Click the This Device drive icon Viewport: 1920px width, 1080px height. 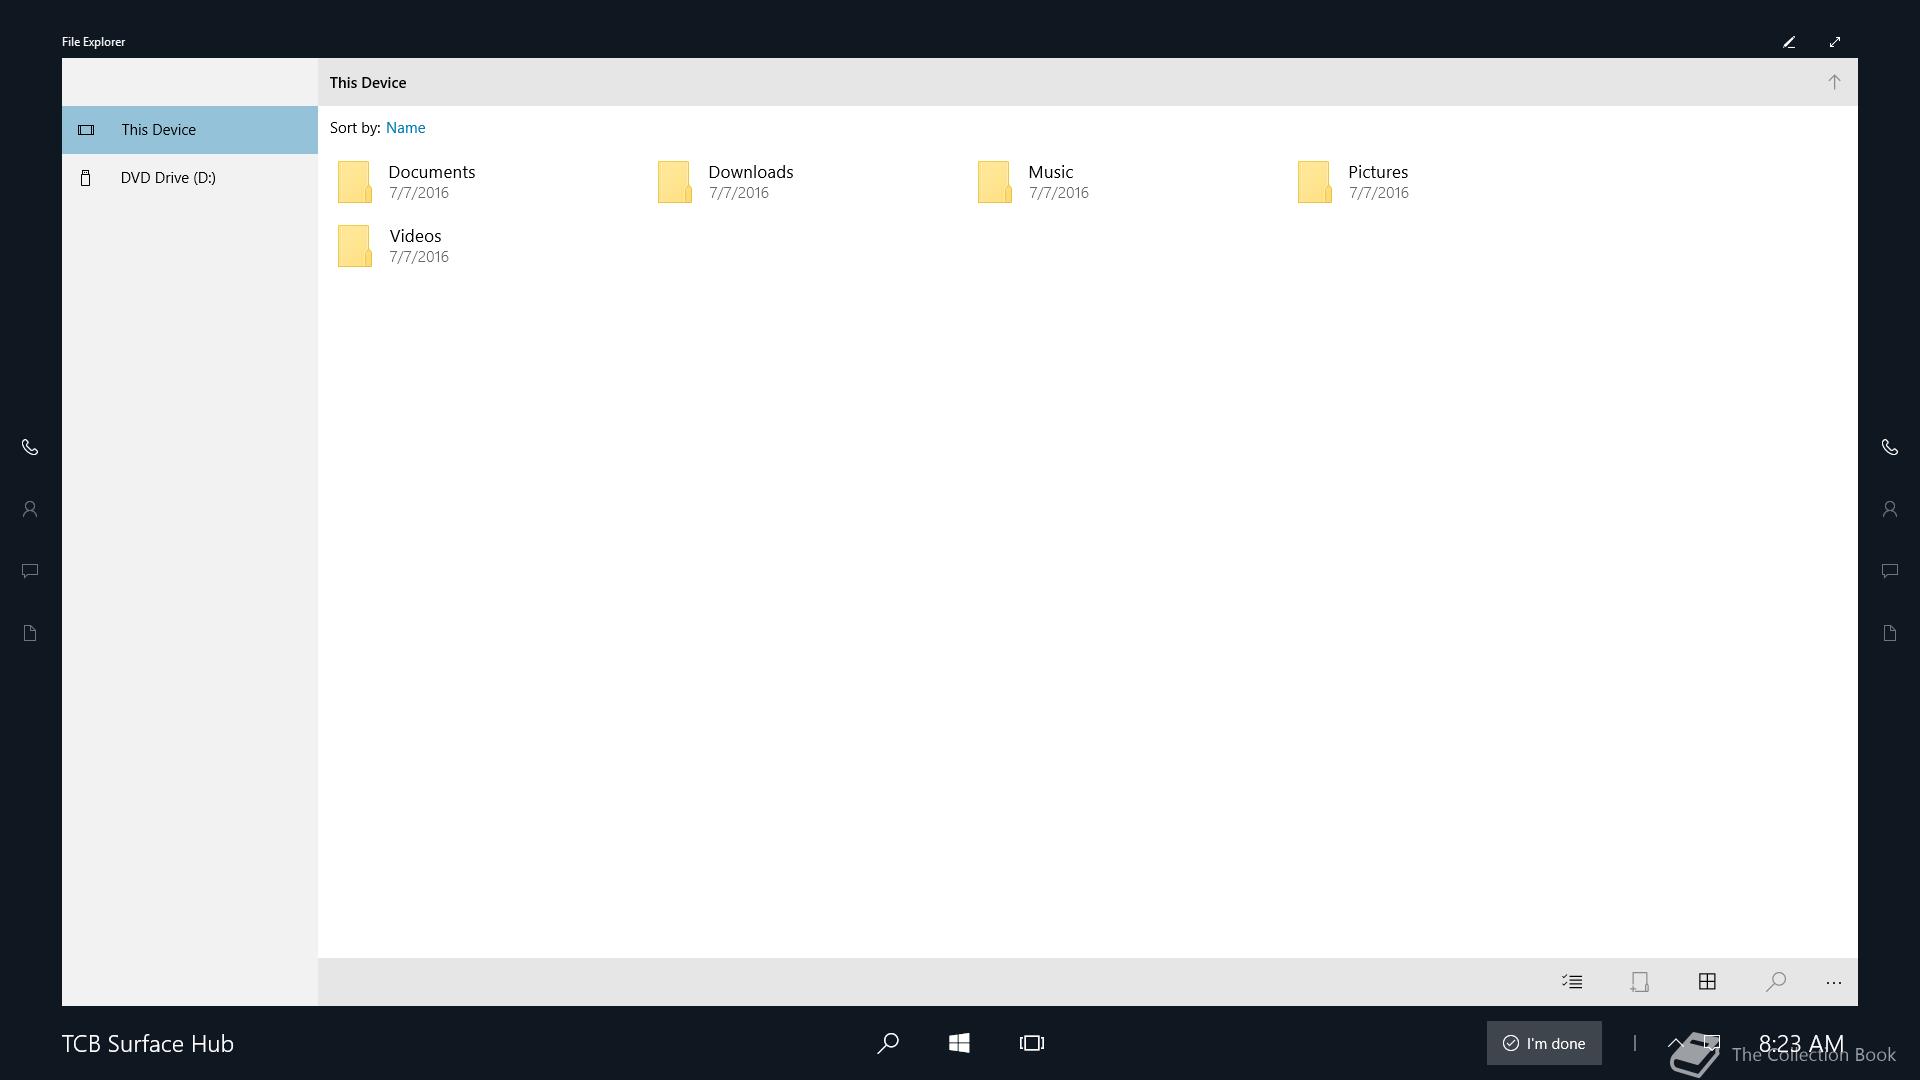pos(86,130)
